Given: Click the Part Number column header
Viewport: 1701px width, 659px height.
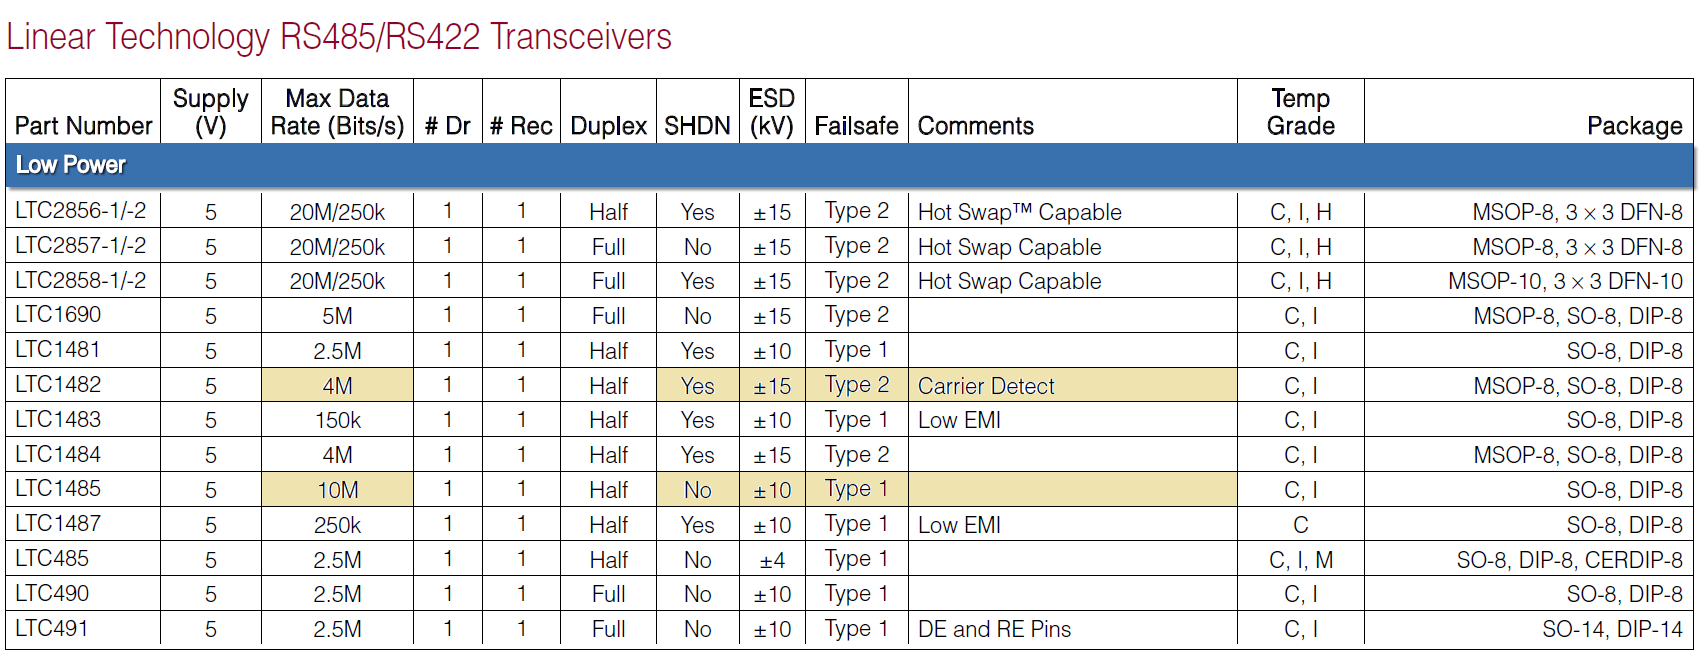Looking at the screenshot, I should 83,126.
